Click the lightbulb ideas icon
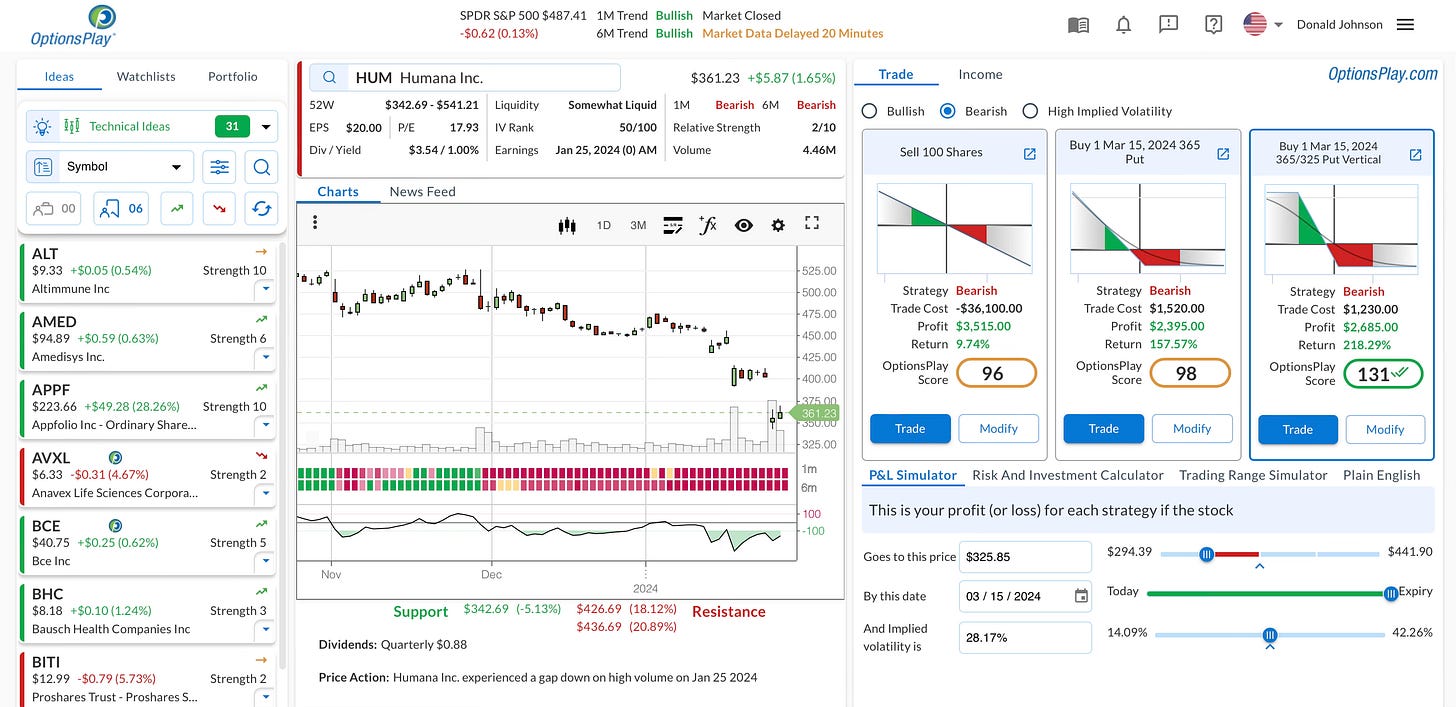1456x707 pixels. point(42,126)
